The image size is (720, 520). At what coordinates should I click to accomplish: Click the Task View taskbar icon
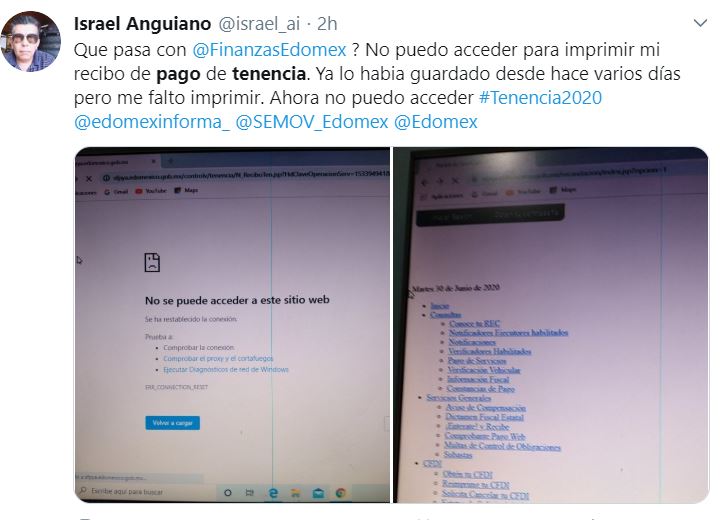(250, 493)
